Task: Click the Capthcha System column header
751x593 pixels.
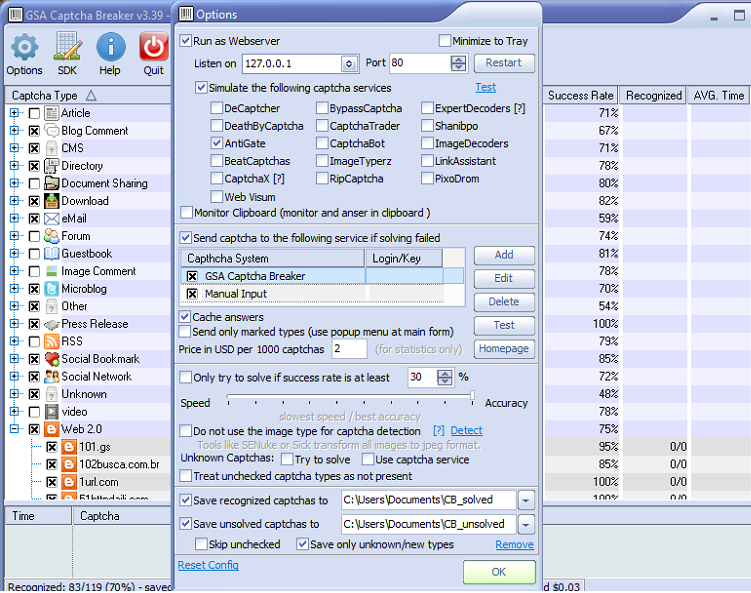Action: pyautogui.click(x=273, y=258)
